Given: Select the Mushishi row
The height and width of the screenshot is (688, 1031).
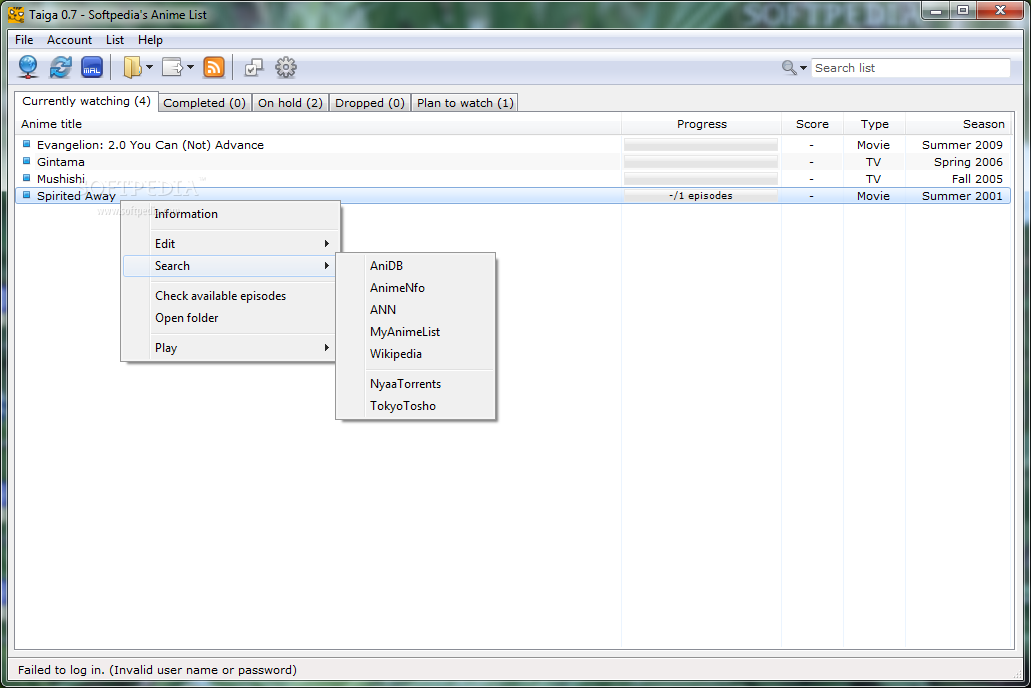Looking at the screenshot, I should click(x=513, y=179).
